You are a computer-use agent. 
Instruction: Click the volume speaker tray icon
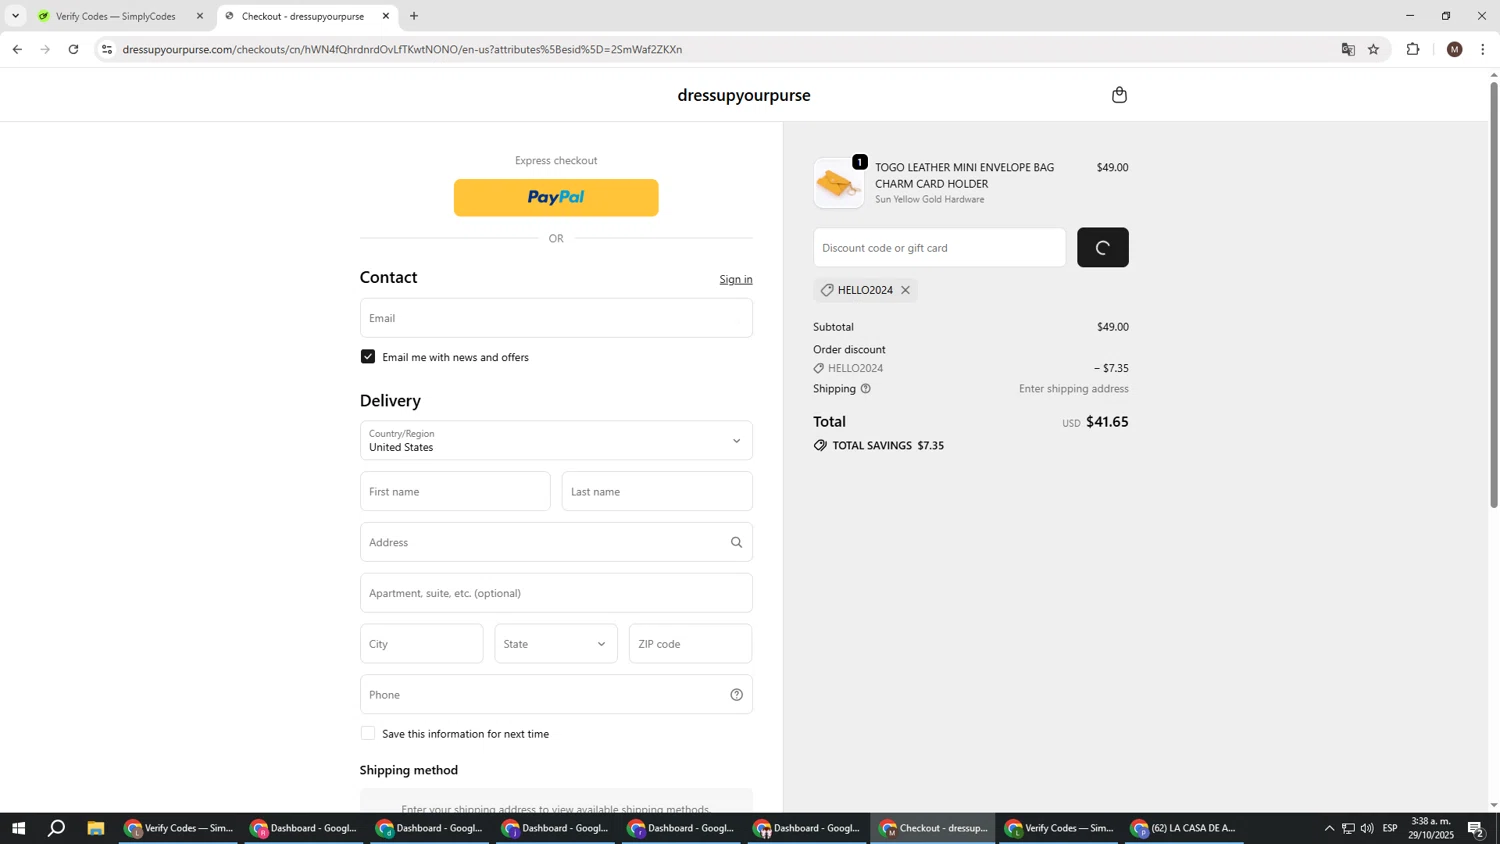click(x=1367, y=828)
